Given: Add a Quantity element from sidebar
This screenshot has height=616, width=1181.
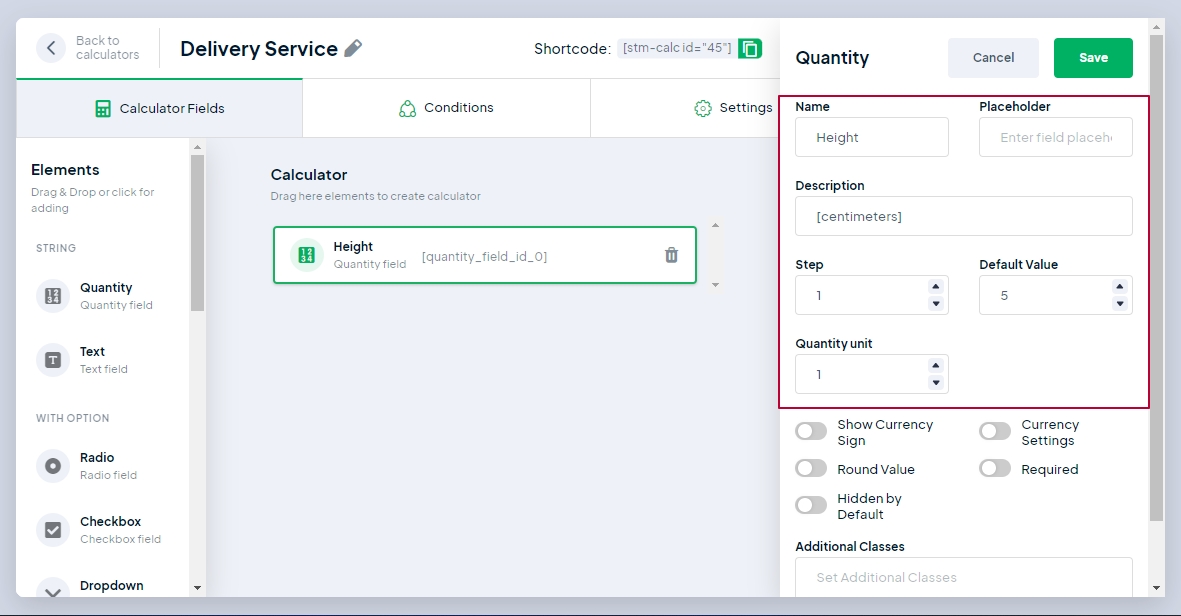Looking at the screenshot, I should tap(106, 296).
